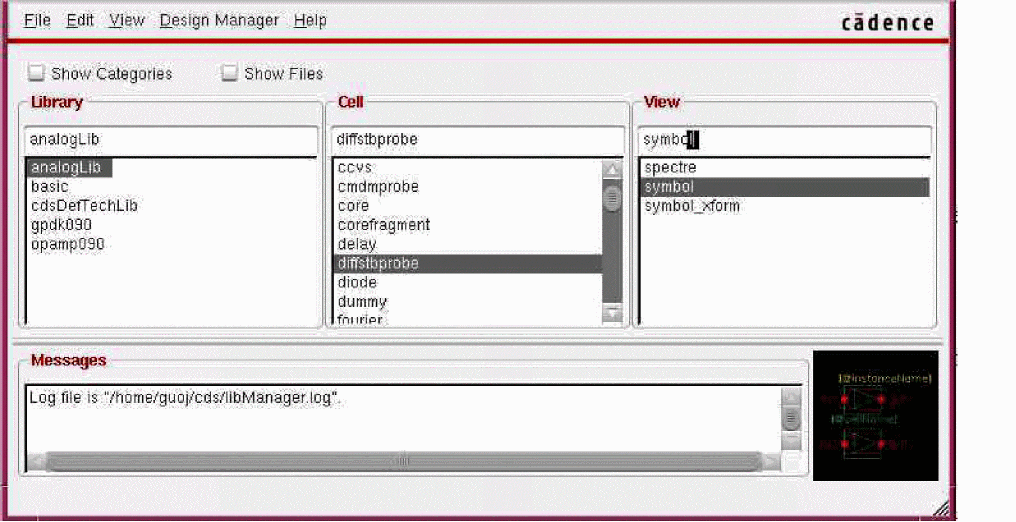The image size is (1016, 522).
Task: Click the Cell name input field
Action: 478,140
